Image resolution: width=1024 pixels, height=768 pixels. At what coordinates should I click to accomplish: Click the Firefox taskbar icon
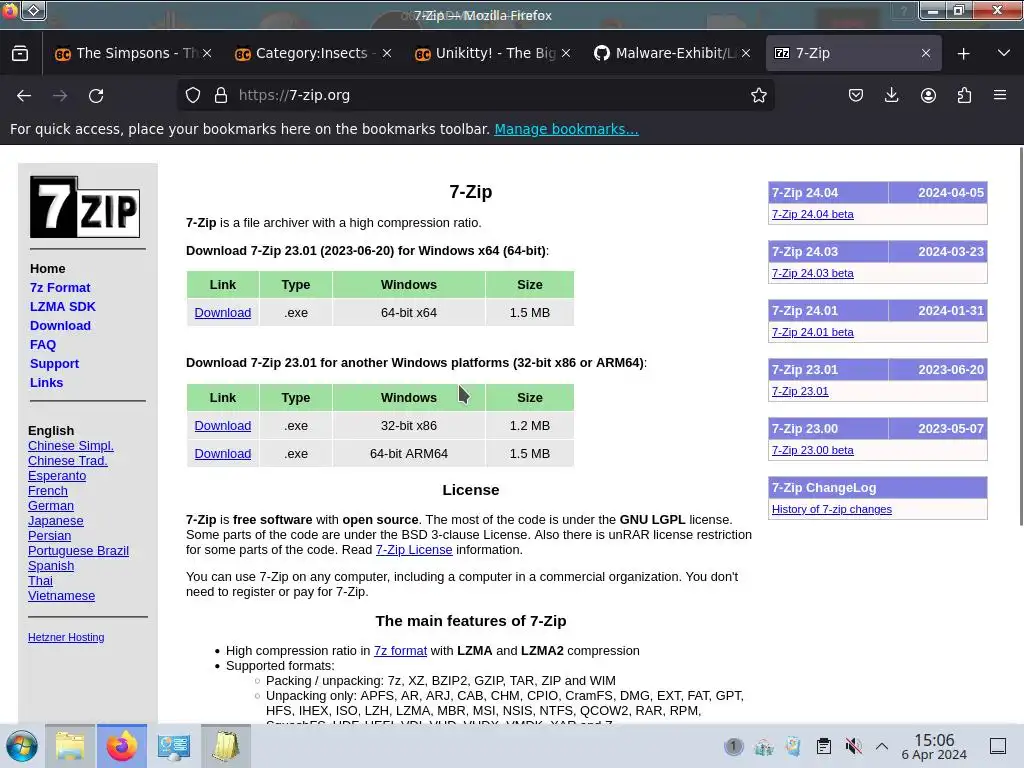[122, 746]
